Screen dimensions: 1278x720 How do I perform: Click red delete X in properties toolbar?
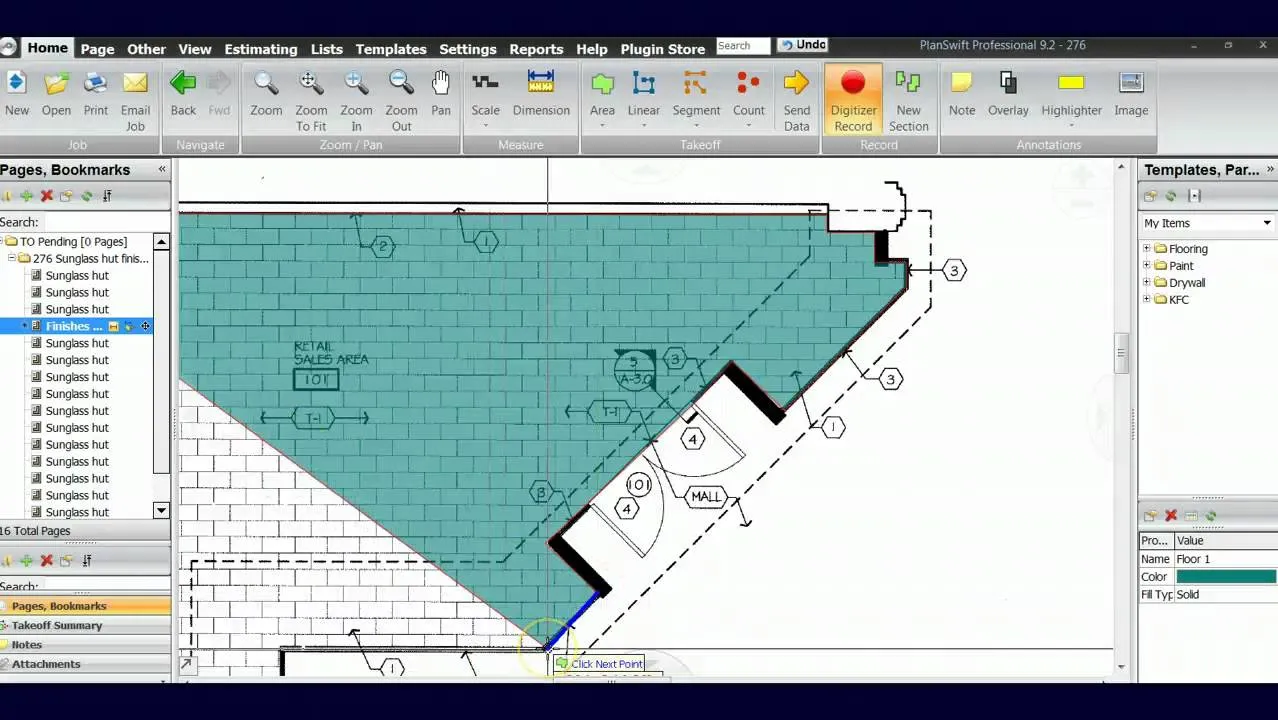point(1171,516)
